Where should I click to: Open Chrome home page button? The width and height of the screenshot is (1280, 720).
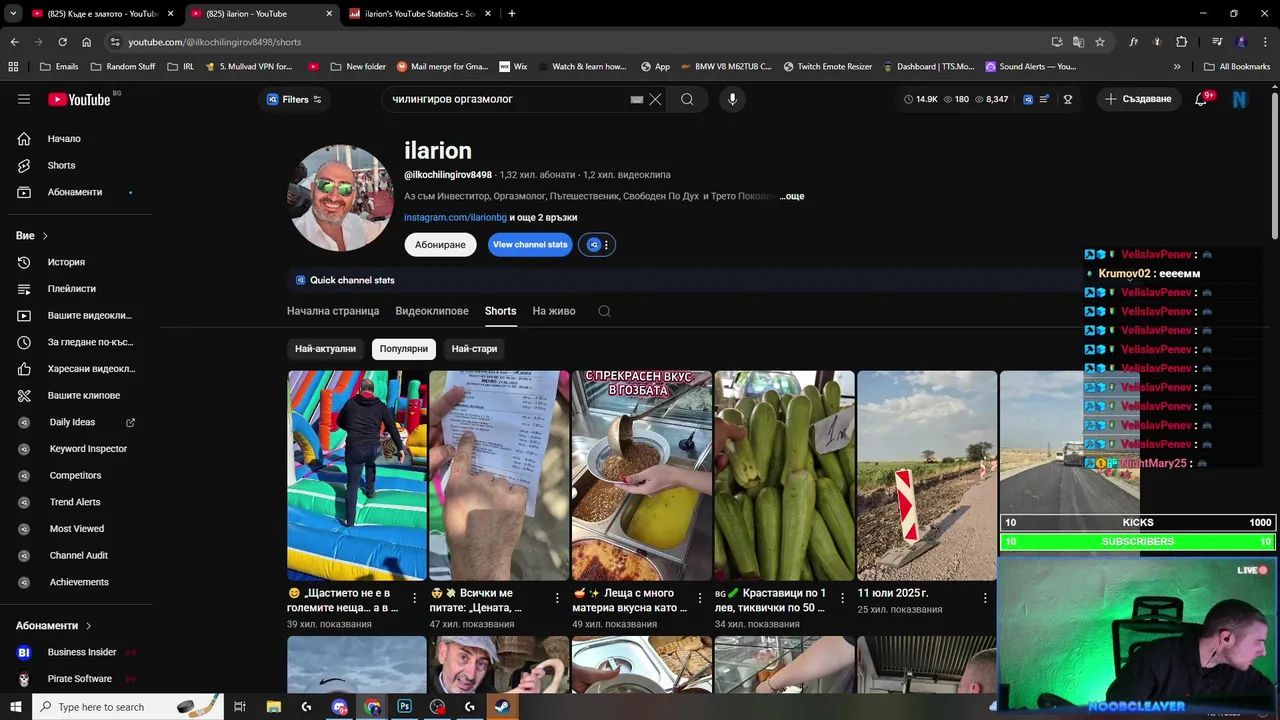pyautogui.click(x=87, y=42)
